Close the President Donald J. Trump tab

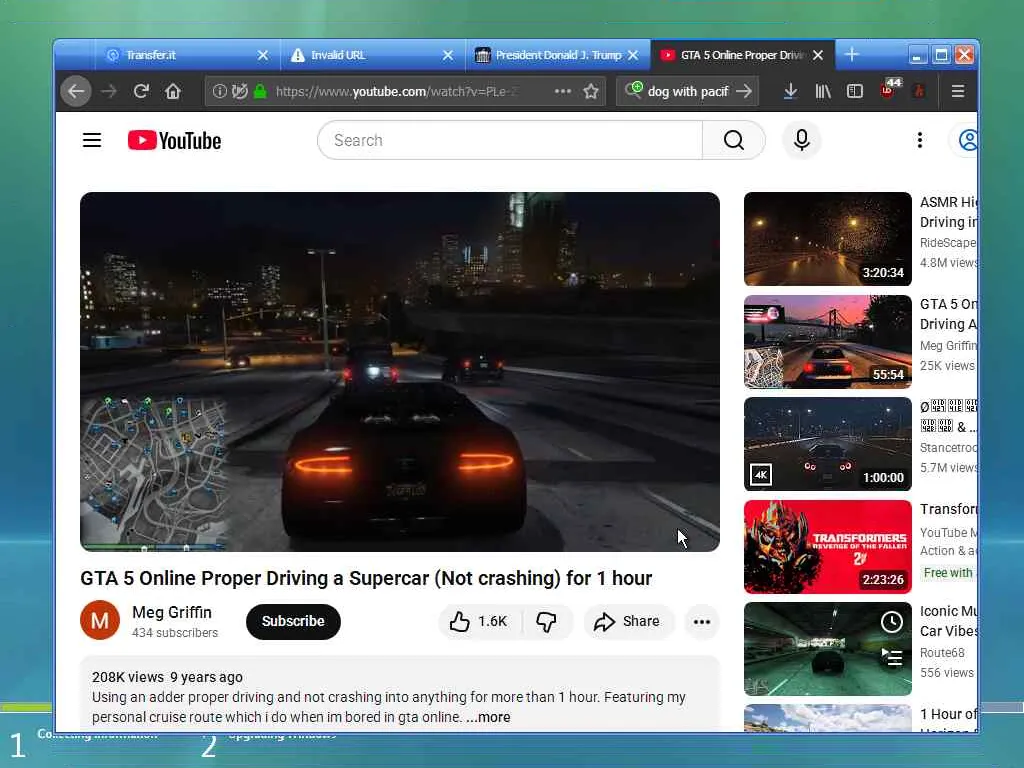pyautogui.click(x=633, y=56)
